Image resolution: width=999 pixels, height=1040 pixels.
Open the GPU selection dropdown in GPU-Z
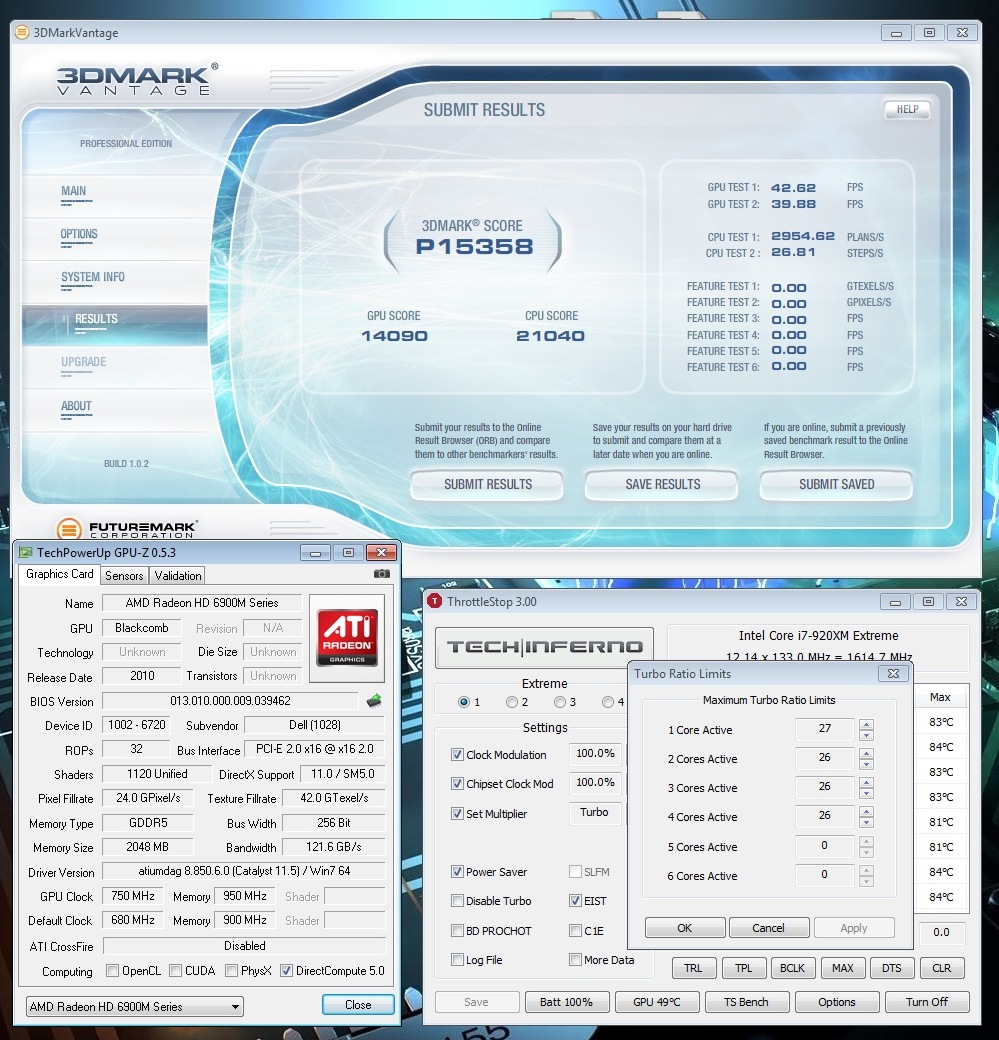point(135,1006)
